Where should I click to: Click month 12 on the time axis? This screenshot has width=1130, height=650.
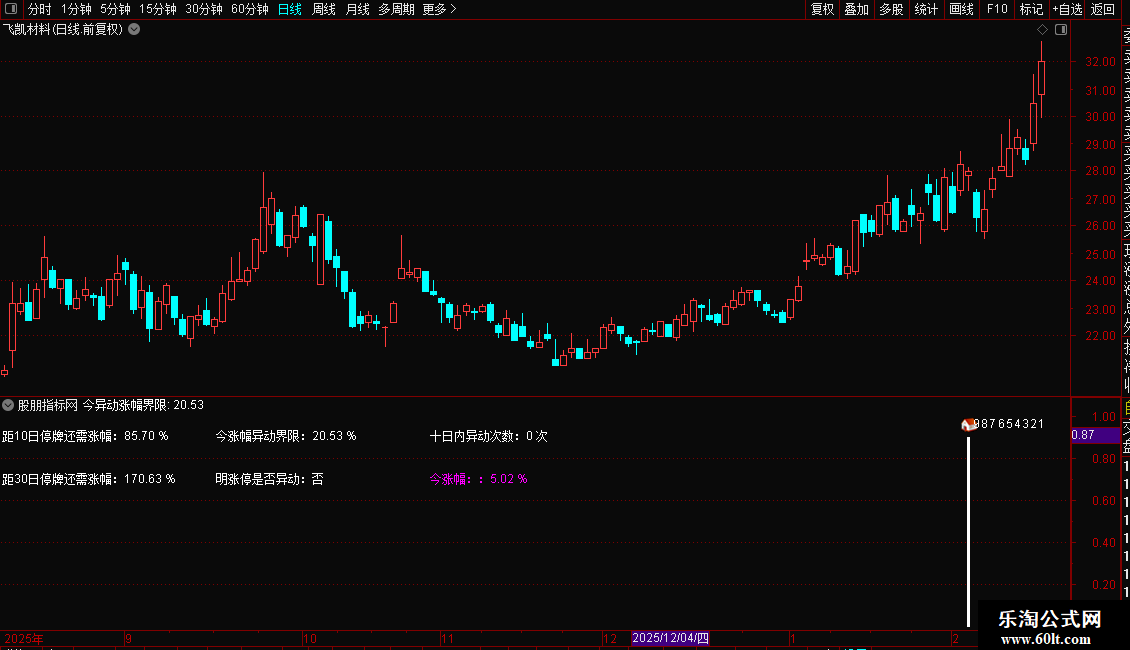(x=610, y=638)
